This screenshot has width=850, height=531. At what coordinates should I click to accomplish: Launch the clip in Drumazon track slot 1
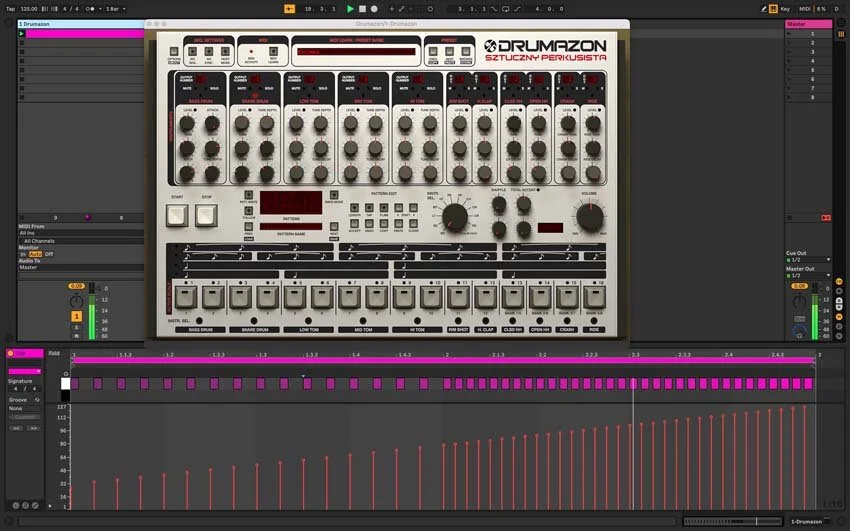22,34
